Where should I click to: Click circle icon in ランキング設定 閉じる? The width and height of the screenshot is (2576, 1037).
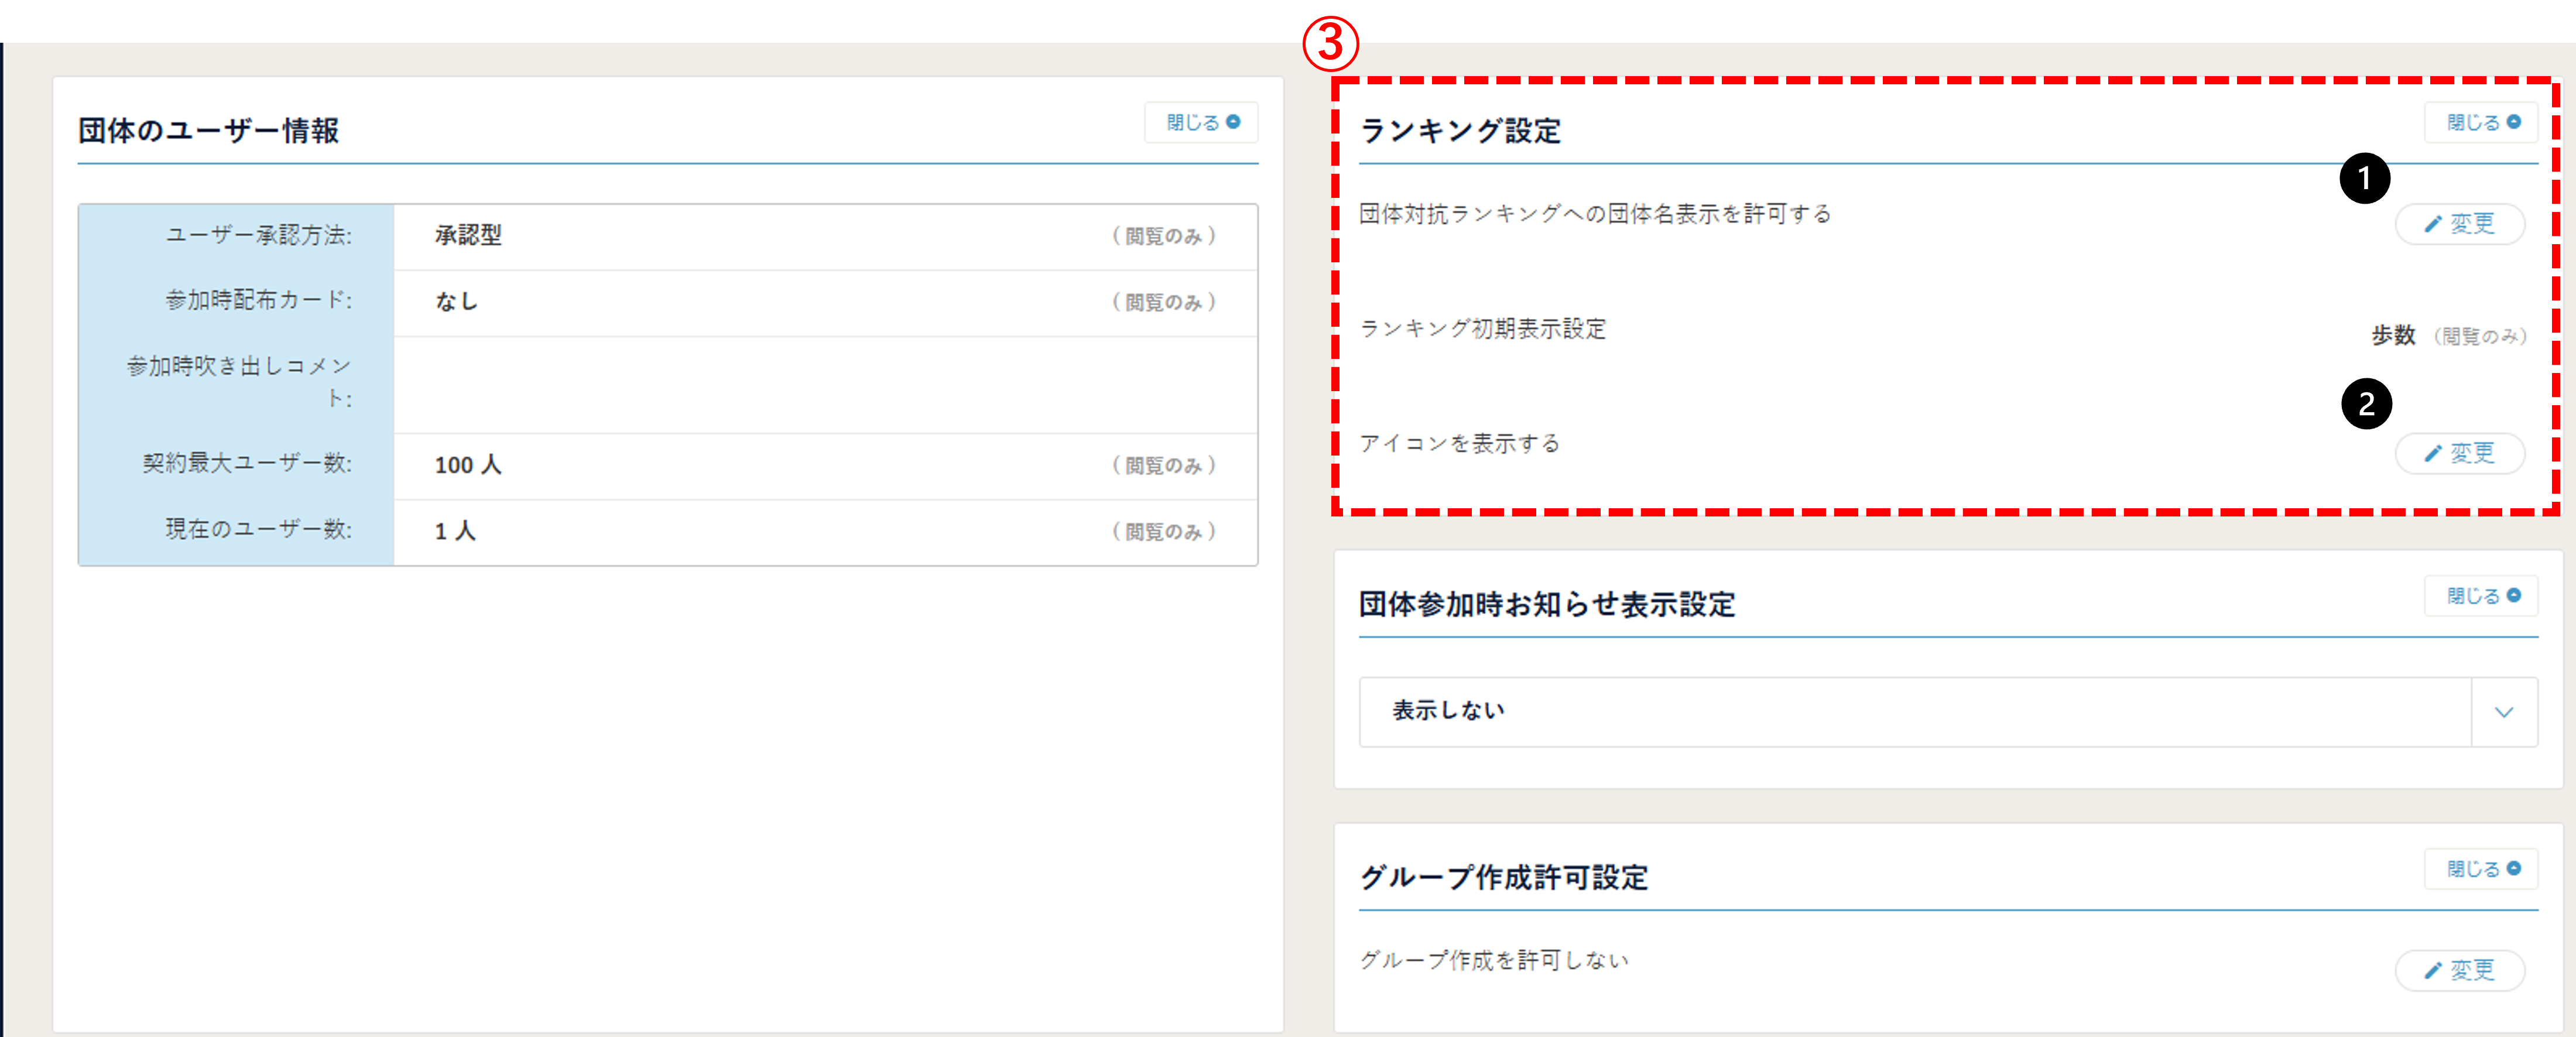(x=2514, y=122)
